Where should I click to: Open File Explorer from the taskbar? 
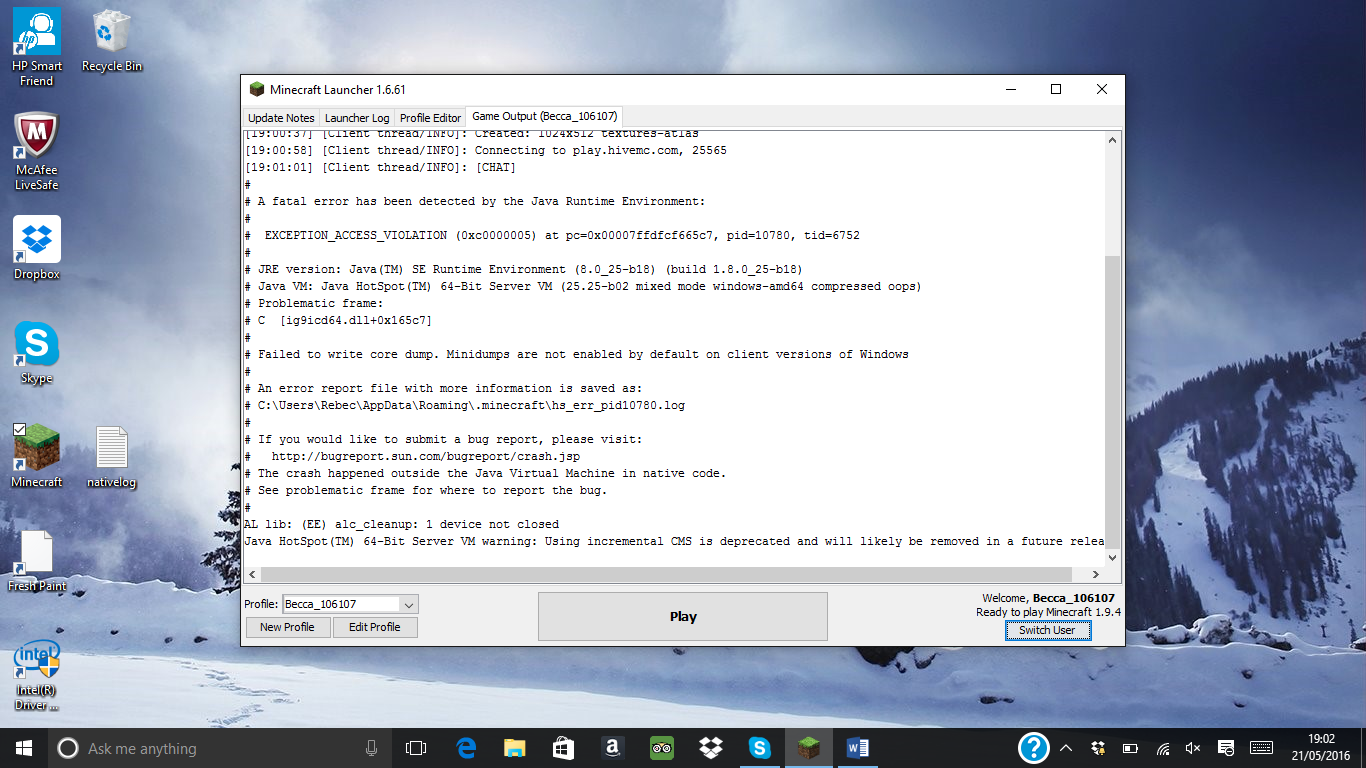point(515,748)
